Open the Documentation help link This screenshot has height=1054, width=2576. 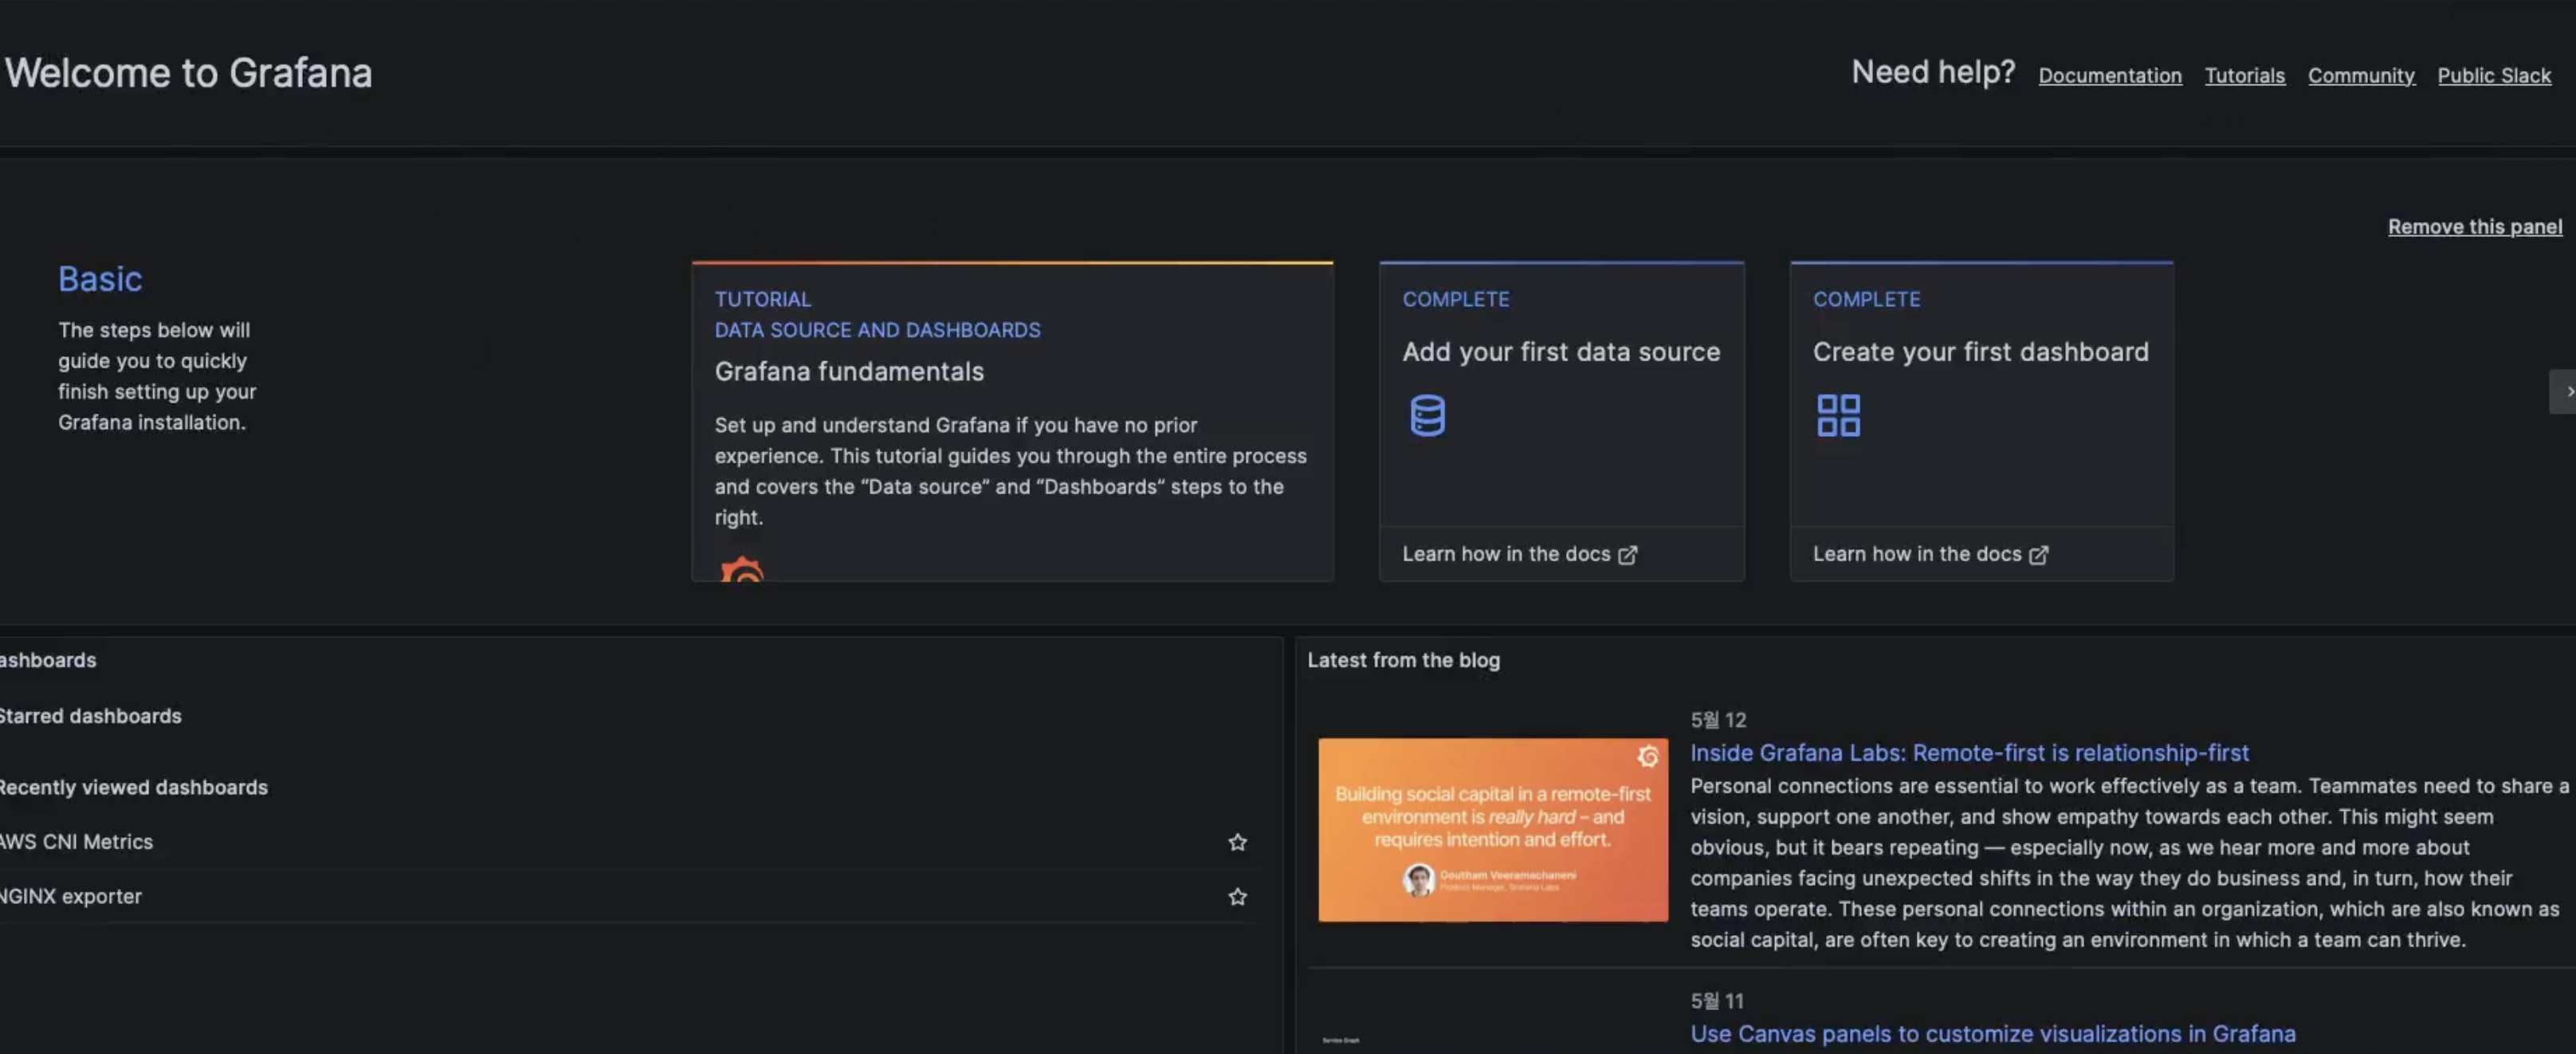[2110, 76]
